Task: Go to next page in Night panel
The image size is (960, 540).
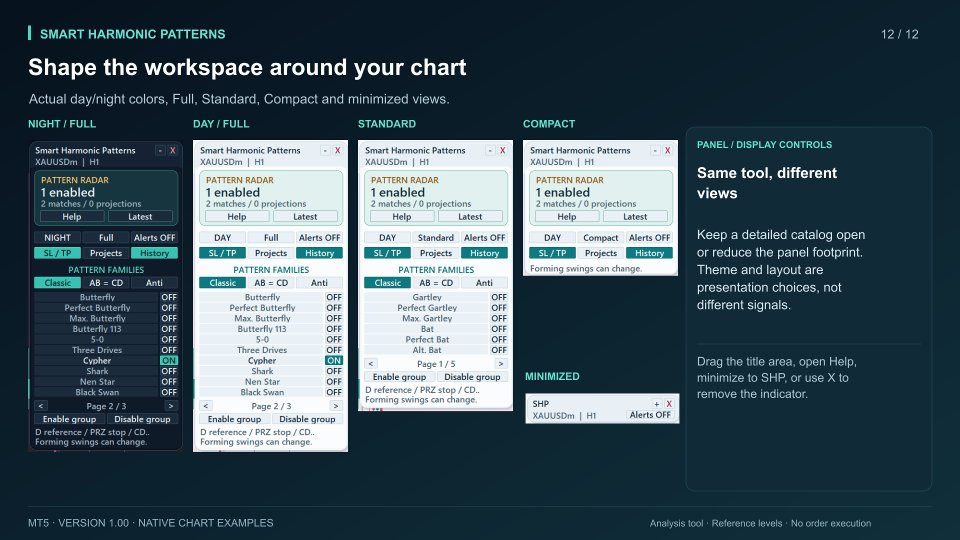Action: point(171,406)
